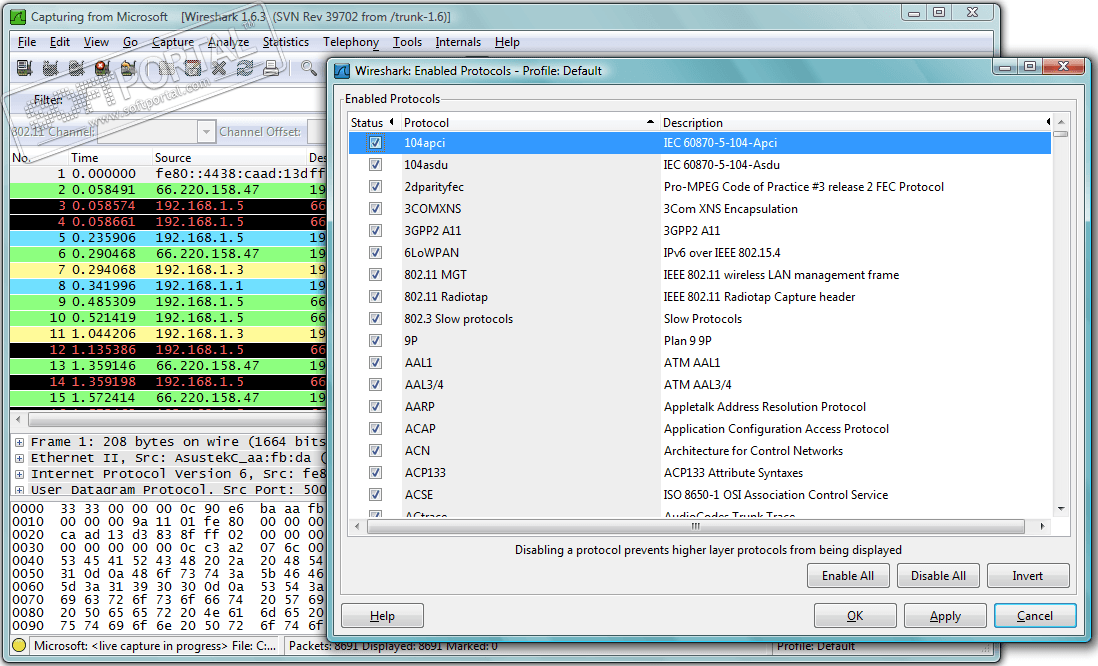This screenshot has height=666, width=1098.
Task: Click the find packet magnifier icon
Action: pos(309,68)
